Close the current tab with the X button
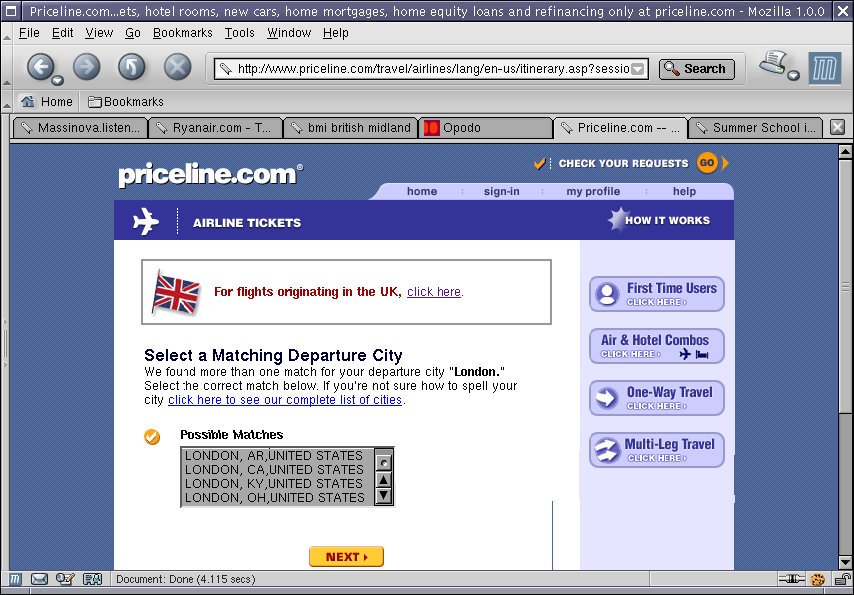 click(x=837, y=128)
